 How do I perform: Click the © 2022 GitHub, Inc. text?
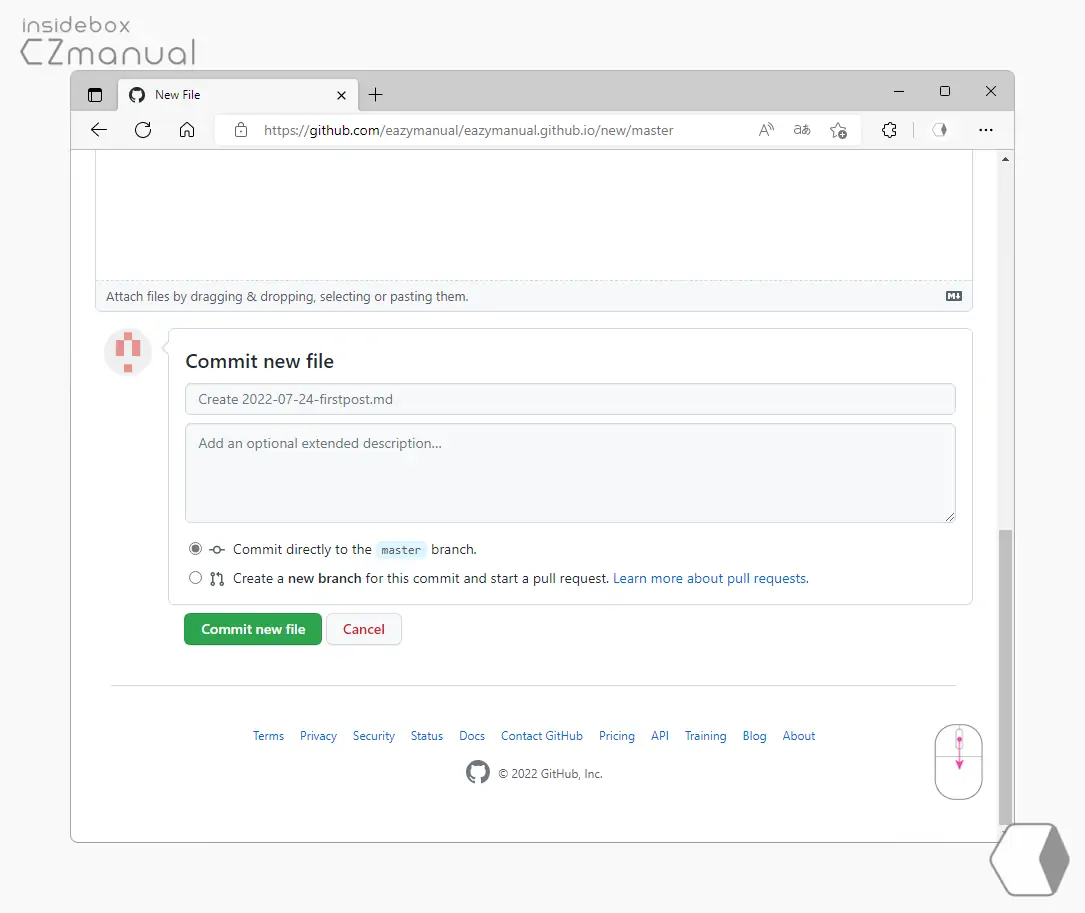[x=550, y=774]
